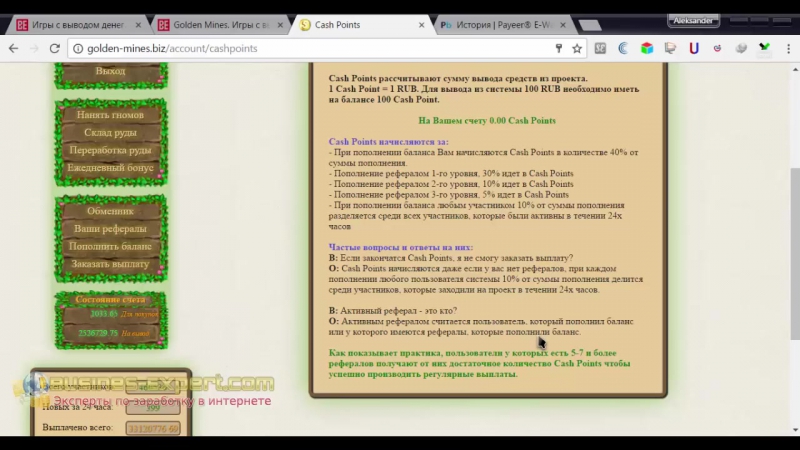Screen dimensions: 800x450
Task: Open Пополнить баланс page
Action: click(x=110, y=246)
